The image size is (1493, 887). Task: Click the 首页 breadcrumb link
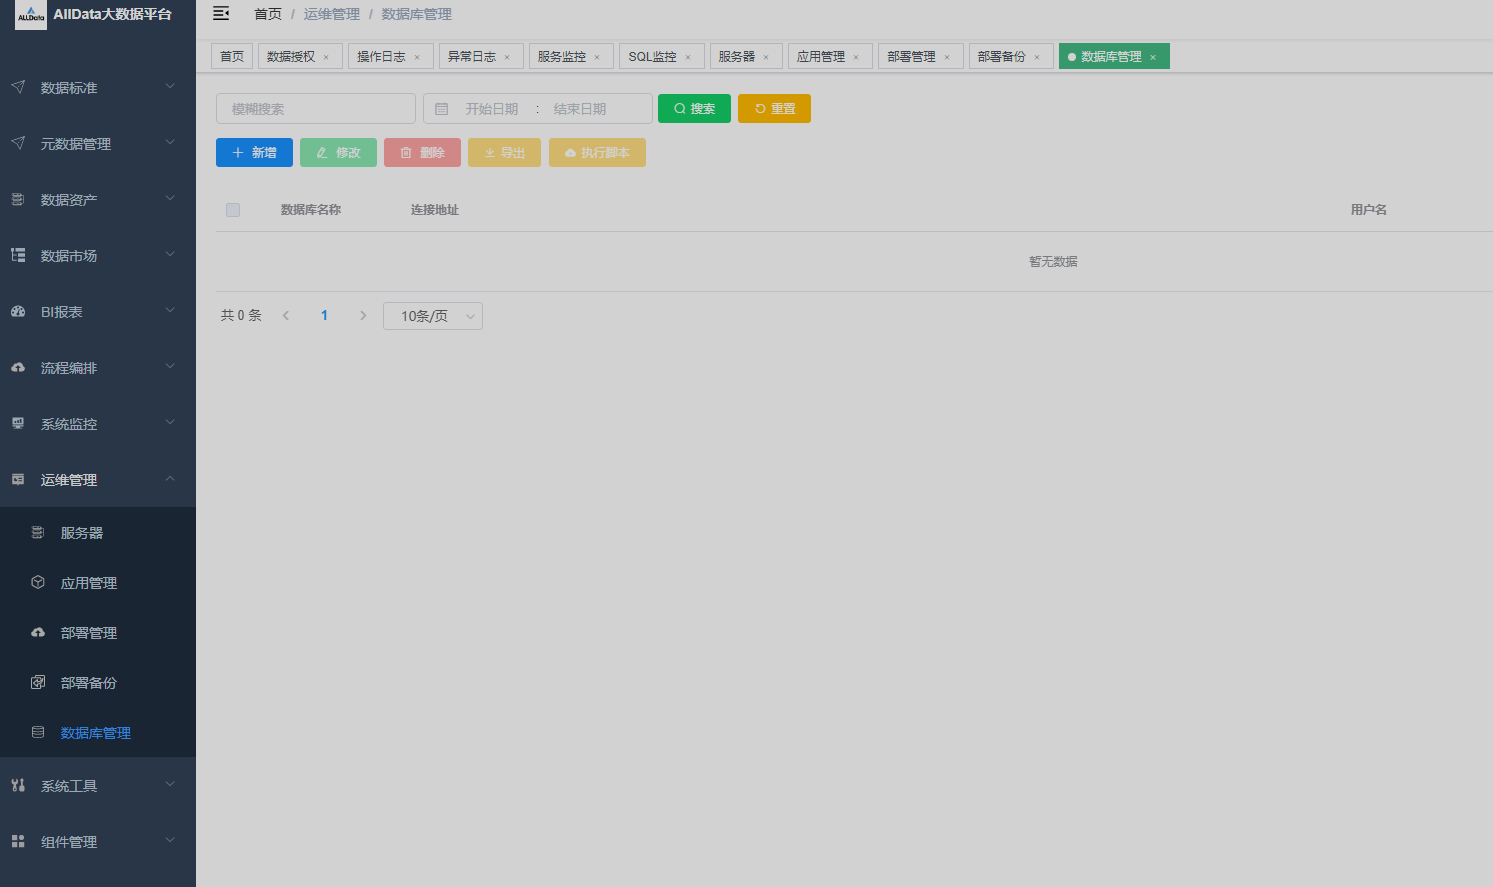click(x=267, y=14)
